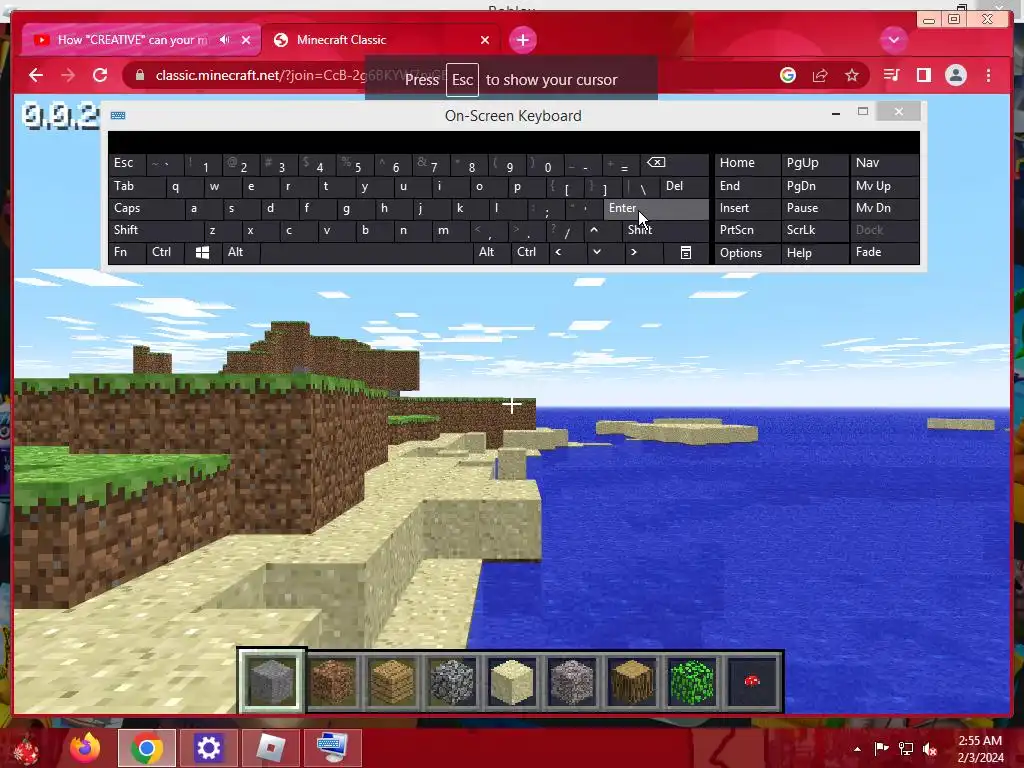Open Roblox from the taskbar
This screenshot has width=1024, height=768.
point(270,748)
